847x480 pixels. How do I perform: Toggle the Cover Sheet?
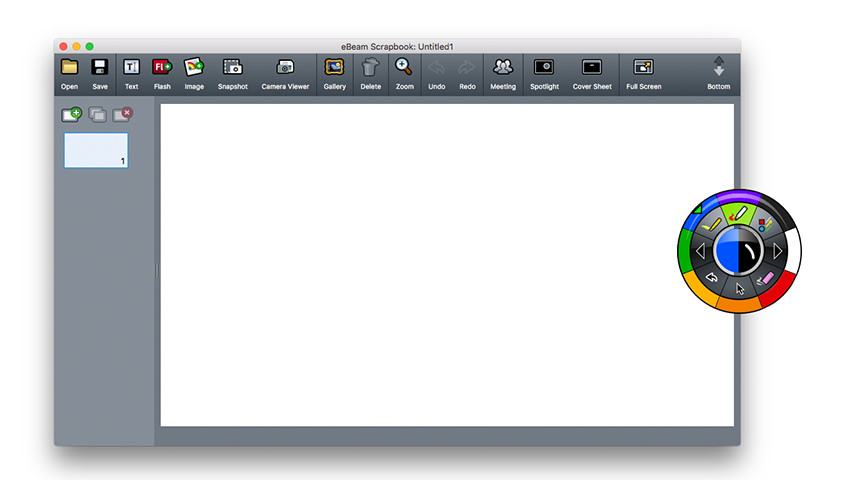pyautogui.click(x=592, y=67)
